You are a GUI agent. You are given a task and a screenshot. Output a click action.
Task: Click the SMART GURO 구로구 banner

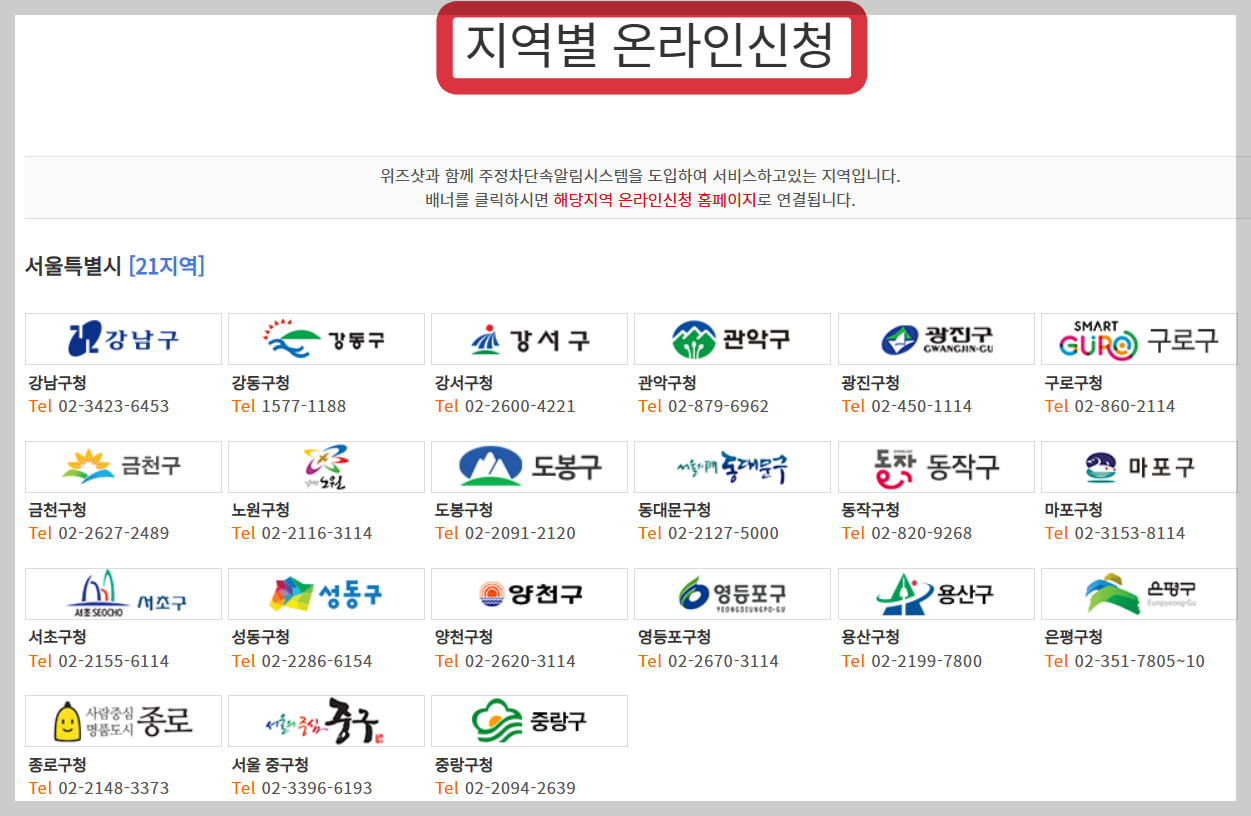coord(1139,339)
